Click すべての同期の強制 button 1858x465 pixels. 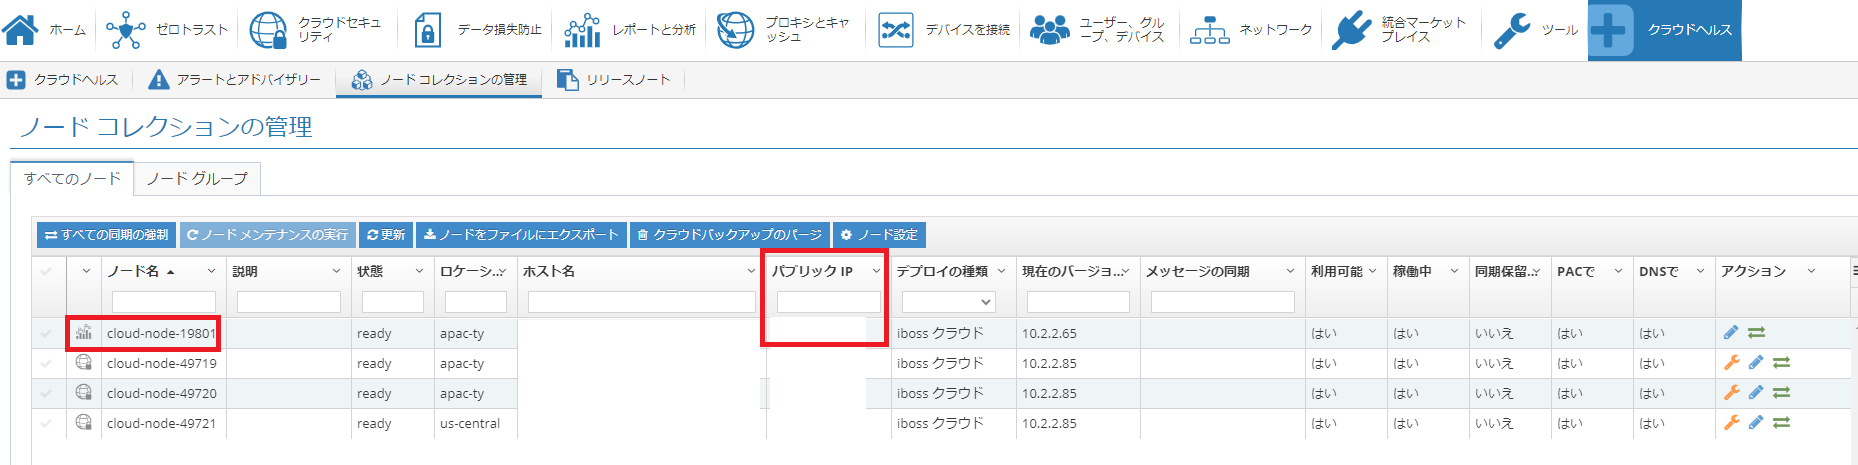(x=107, y=235)
